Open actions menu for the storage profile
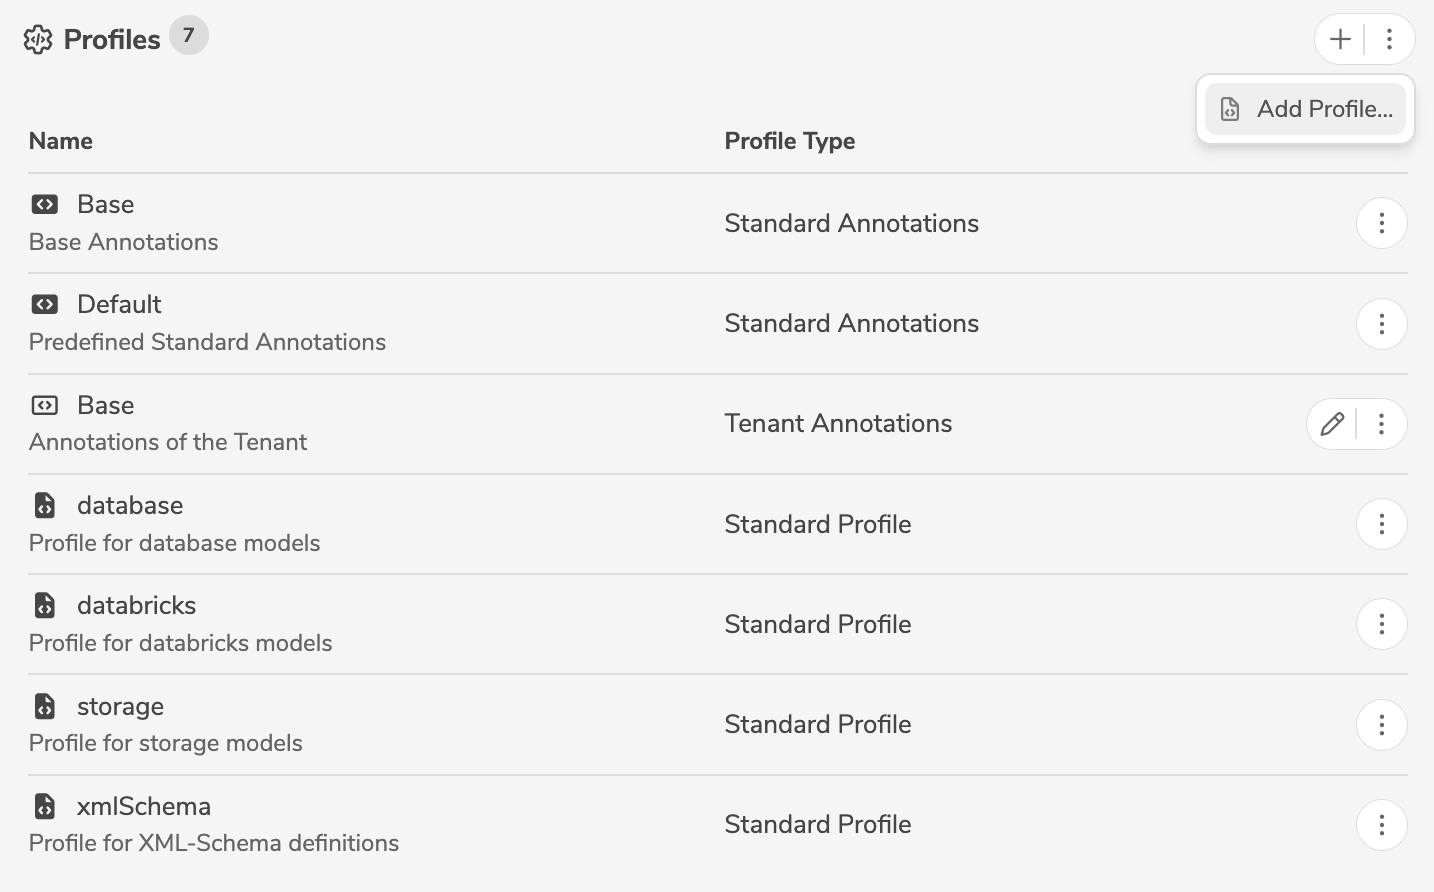 (1382, 724)
